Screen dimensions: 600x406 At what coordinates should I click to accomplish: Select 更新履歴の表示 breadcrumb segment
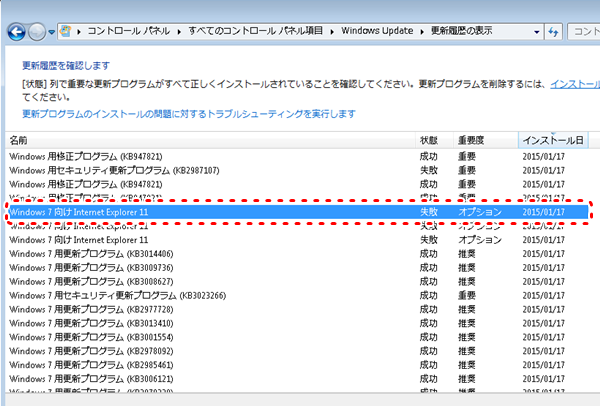point(461,31)
